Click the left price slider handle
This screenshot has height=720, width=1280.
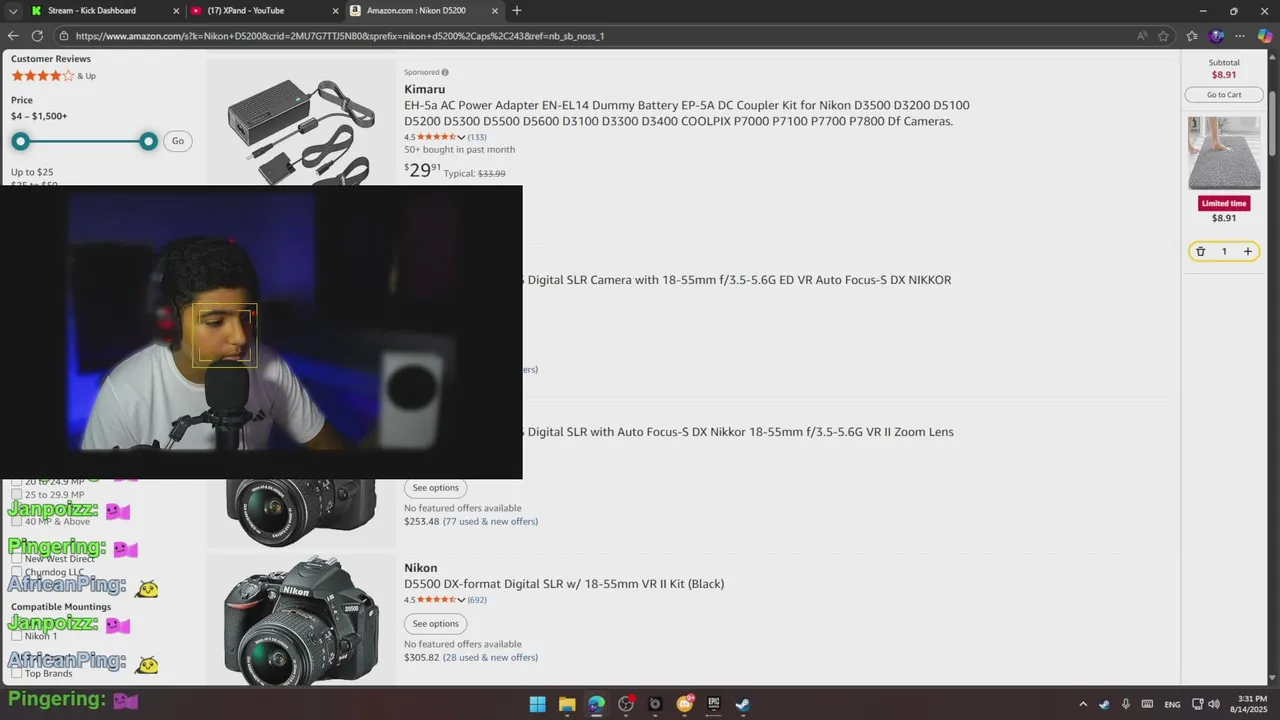(20, 141)
